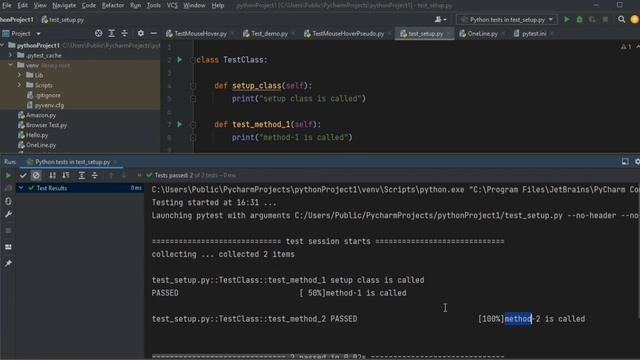Hide the Project panel with minus icon

click(153, 33)
